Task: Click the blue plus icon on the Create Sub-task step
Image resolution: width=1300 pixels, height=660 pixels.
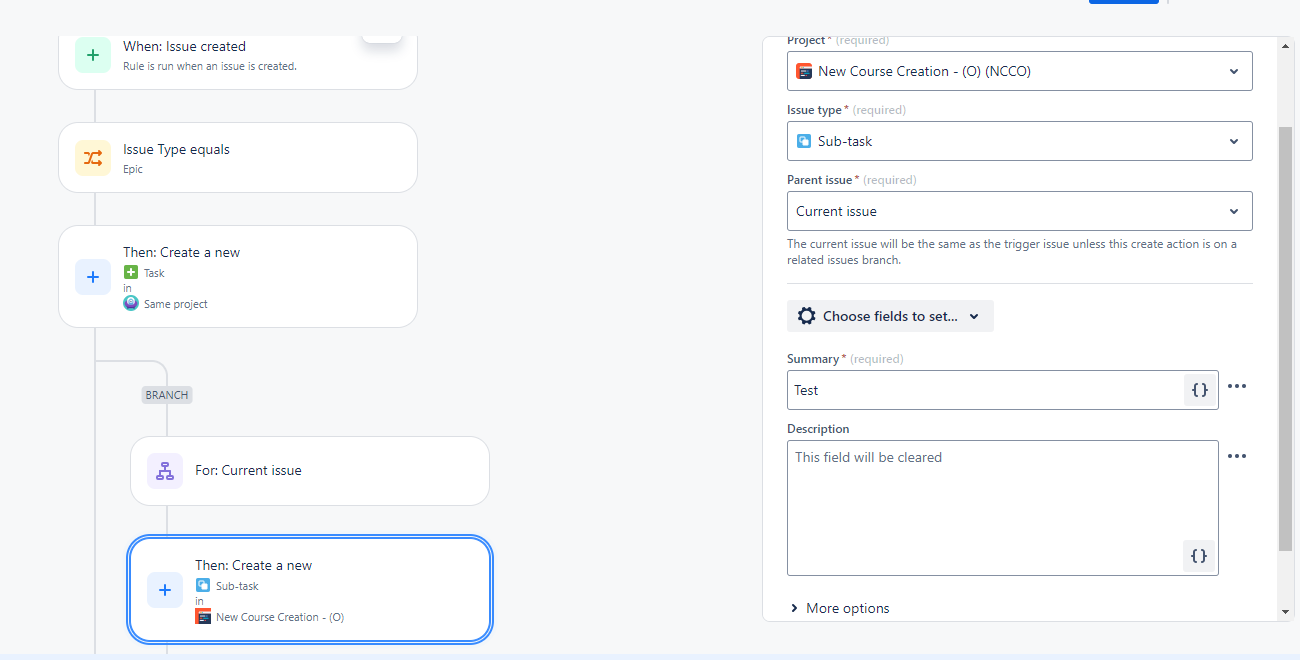Action: coord(165,590)
